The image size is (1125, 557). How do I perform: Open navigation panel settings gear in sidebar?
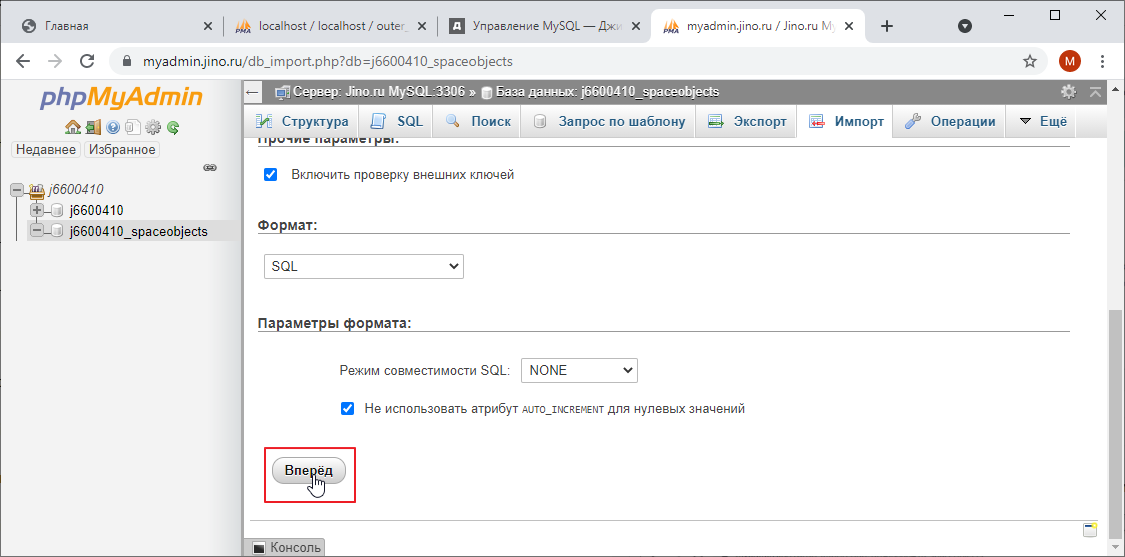(x=153, y=127)
